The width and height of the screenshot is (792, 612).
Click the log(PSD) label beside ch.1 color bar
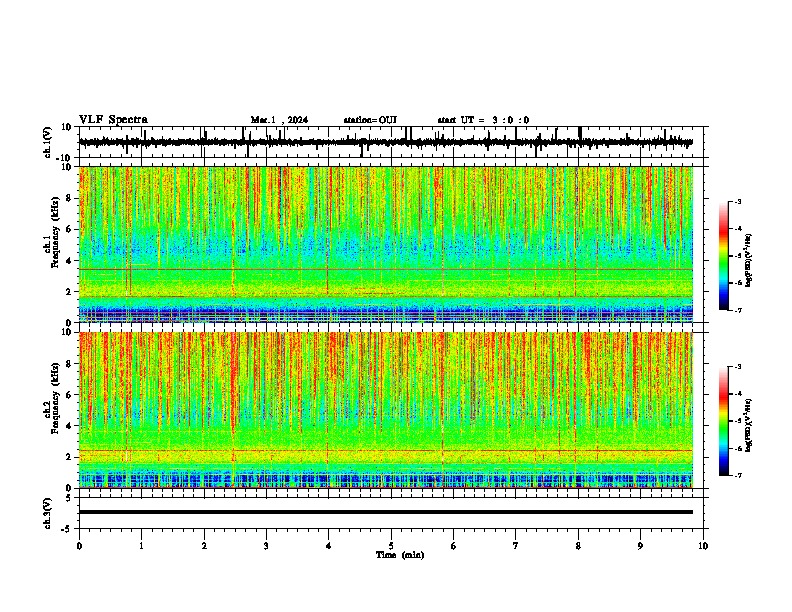pyautogui.click(x=749, y=261)
